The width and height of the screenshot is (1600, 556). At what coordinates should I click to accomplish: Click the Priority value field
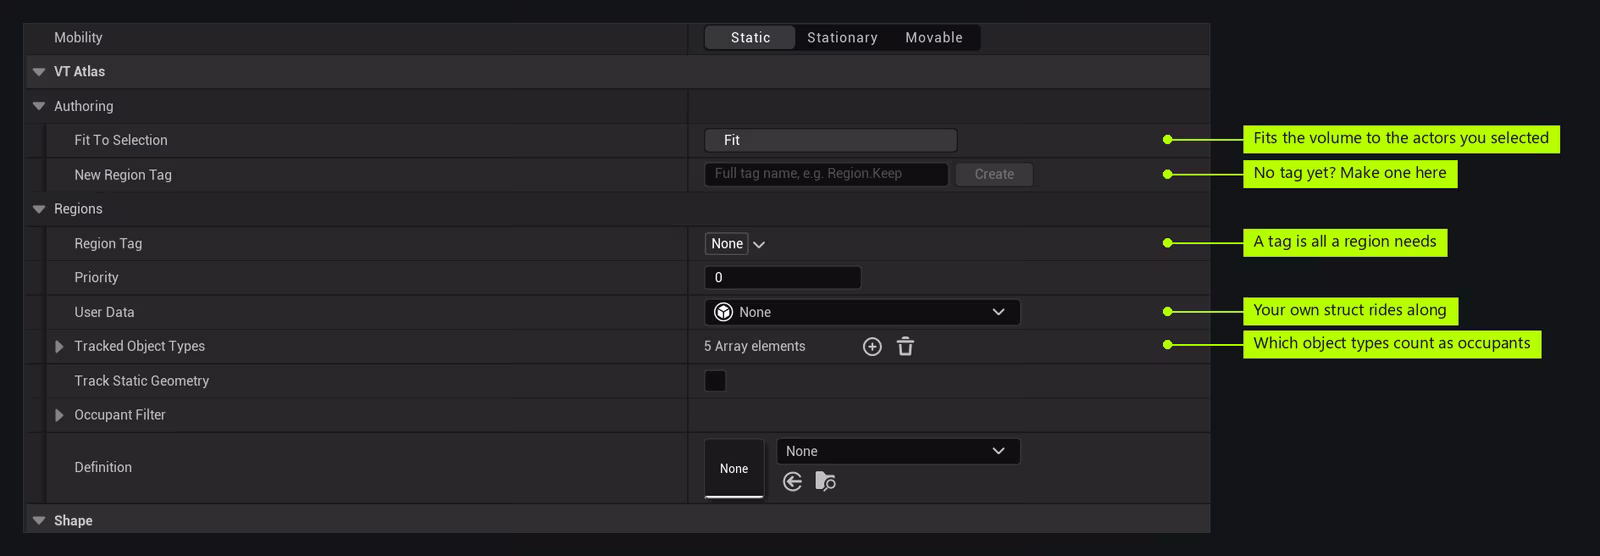[x=782, y=278]
